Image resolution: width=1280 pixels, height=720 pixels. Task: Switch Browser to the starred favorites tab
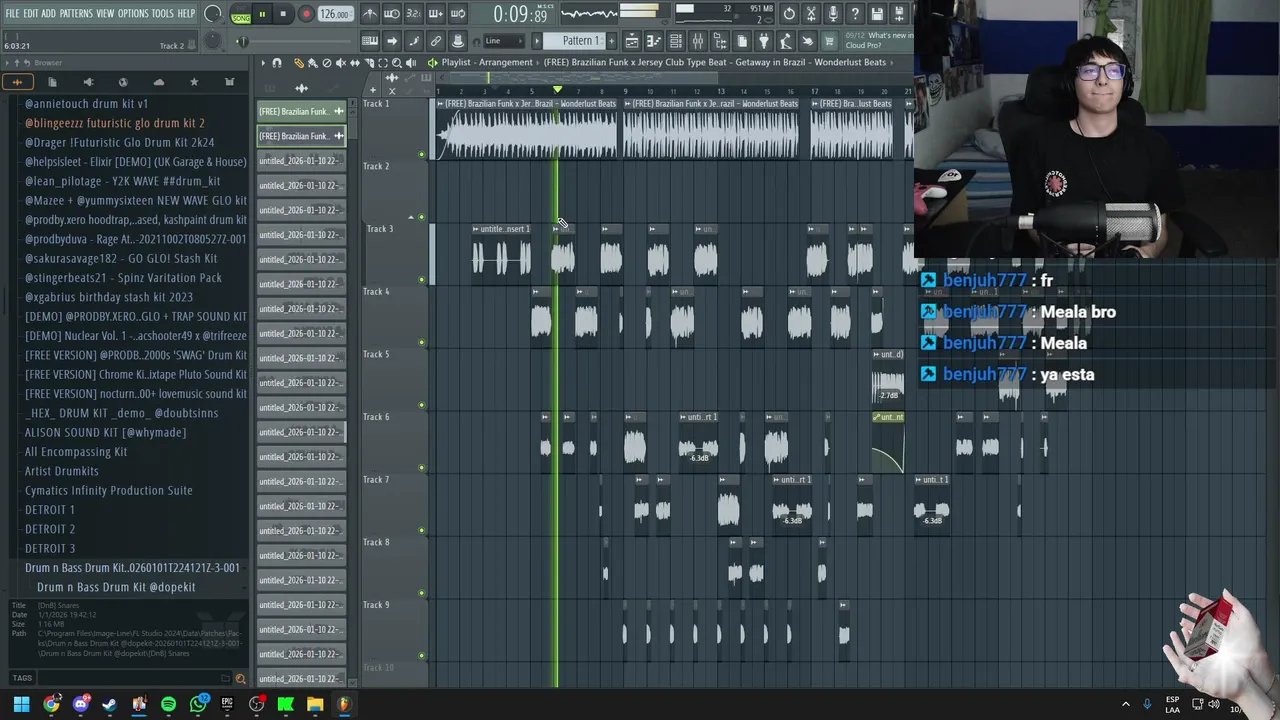(x=194, y=82)
